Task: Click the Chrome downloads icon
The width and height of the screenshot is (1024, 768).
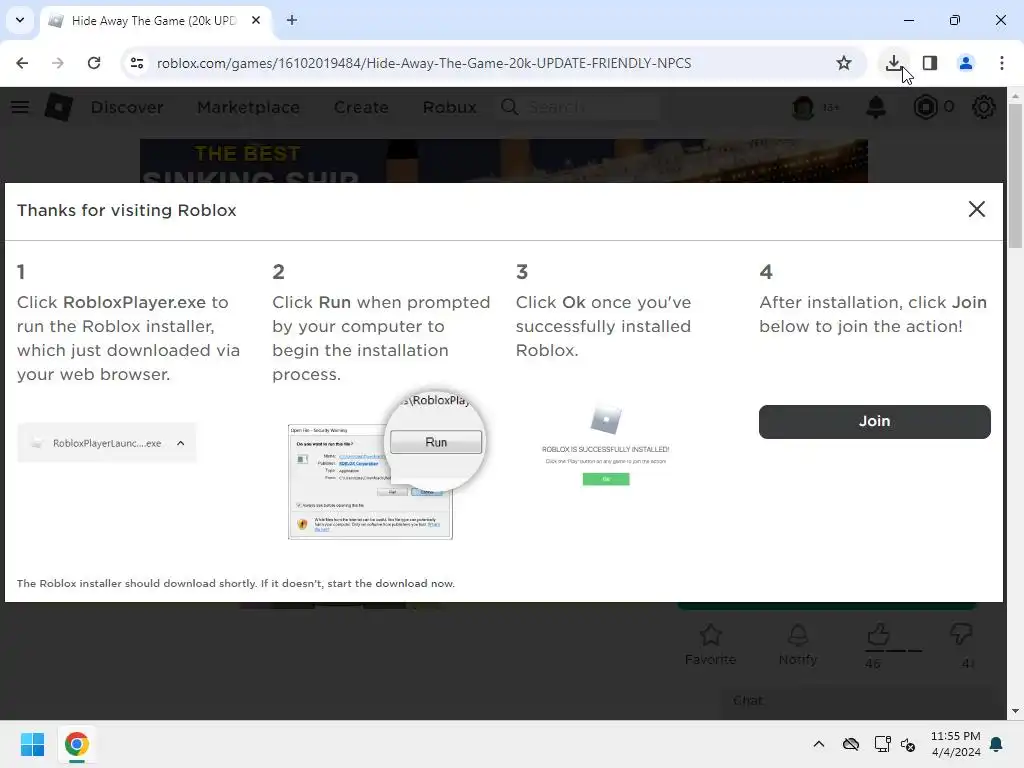Action: click(x=893, y=63)
